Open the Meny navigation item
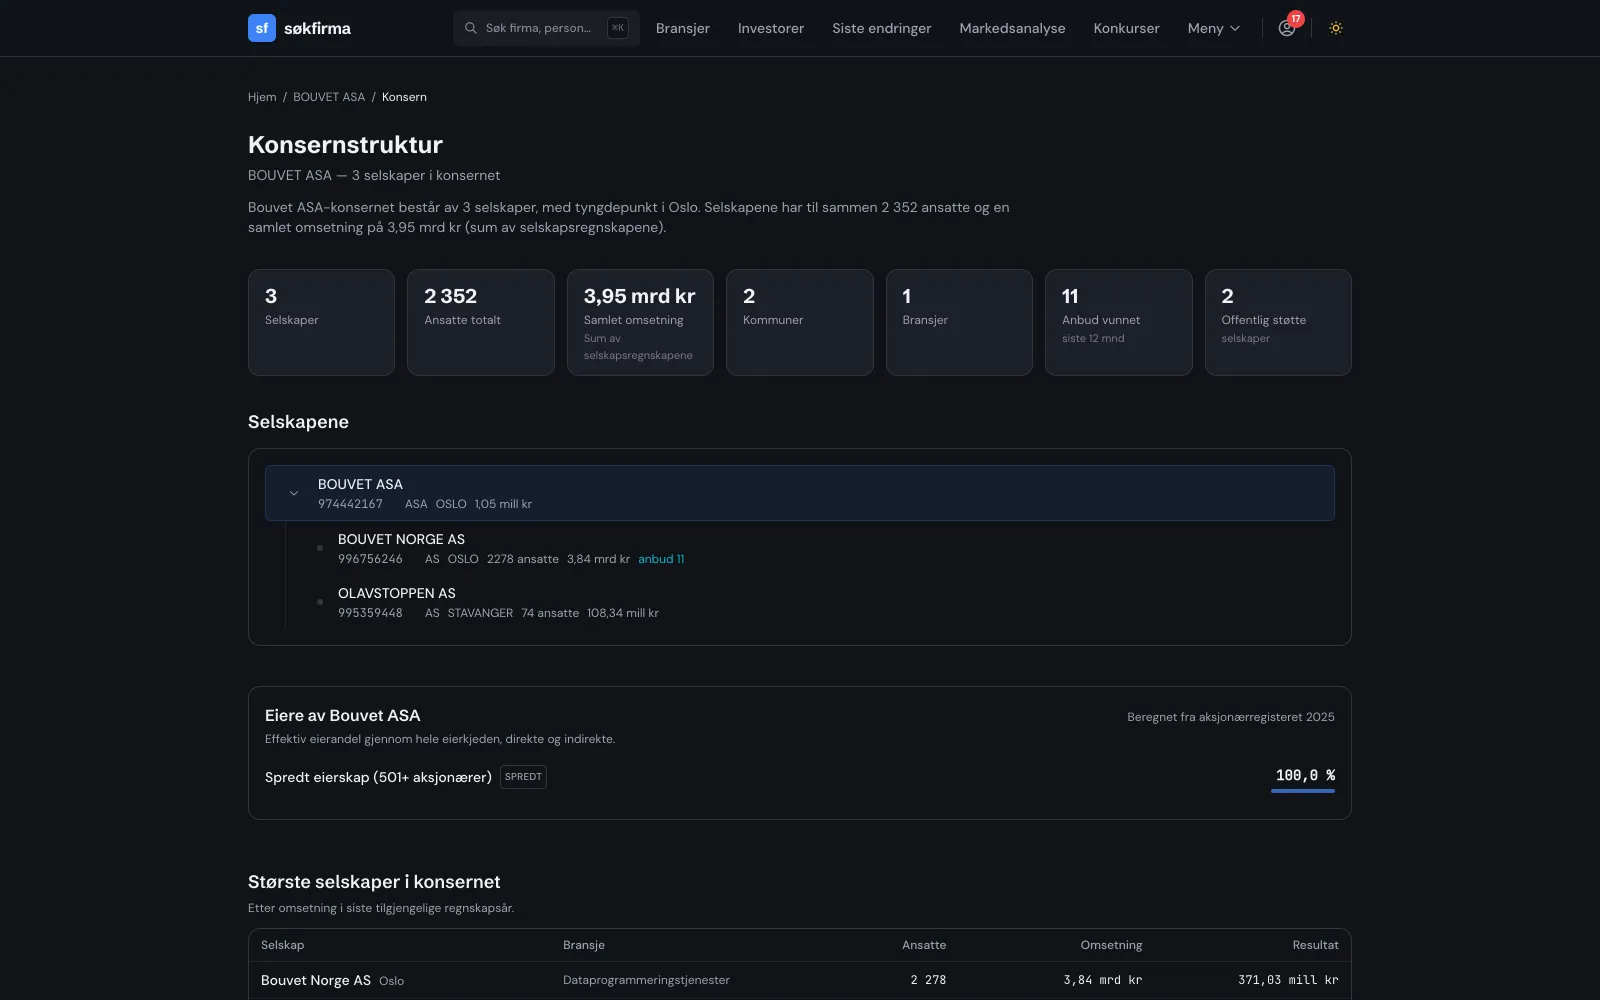This screenshot has width=1600, height=1000. coord(1213,28)
